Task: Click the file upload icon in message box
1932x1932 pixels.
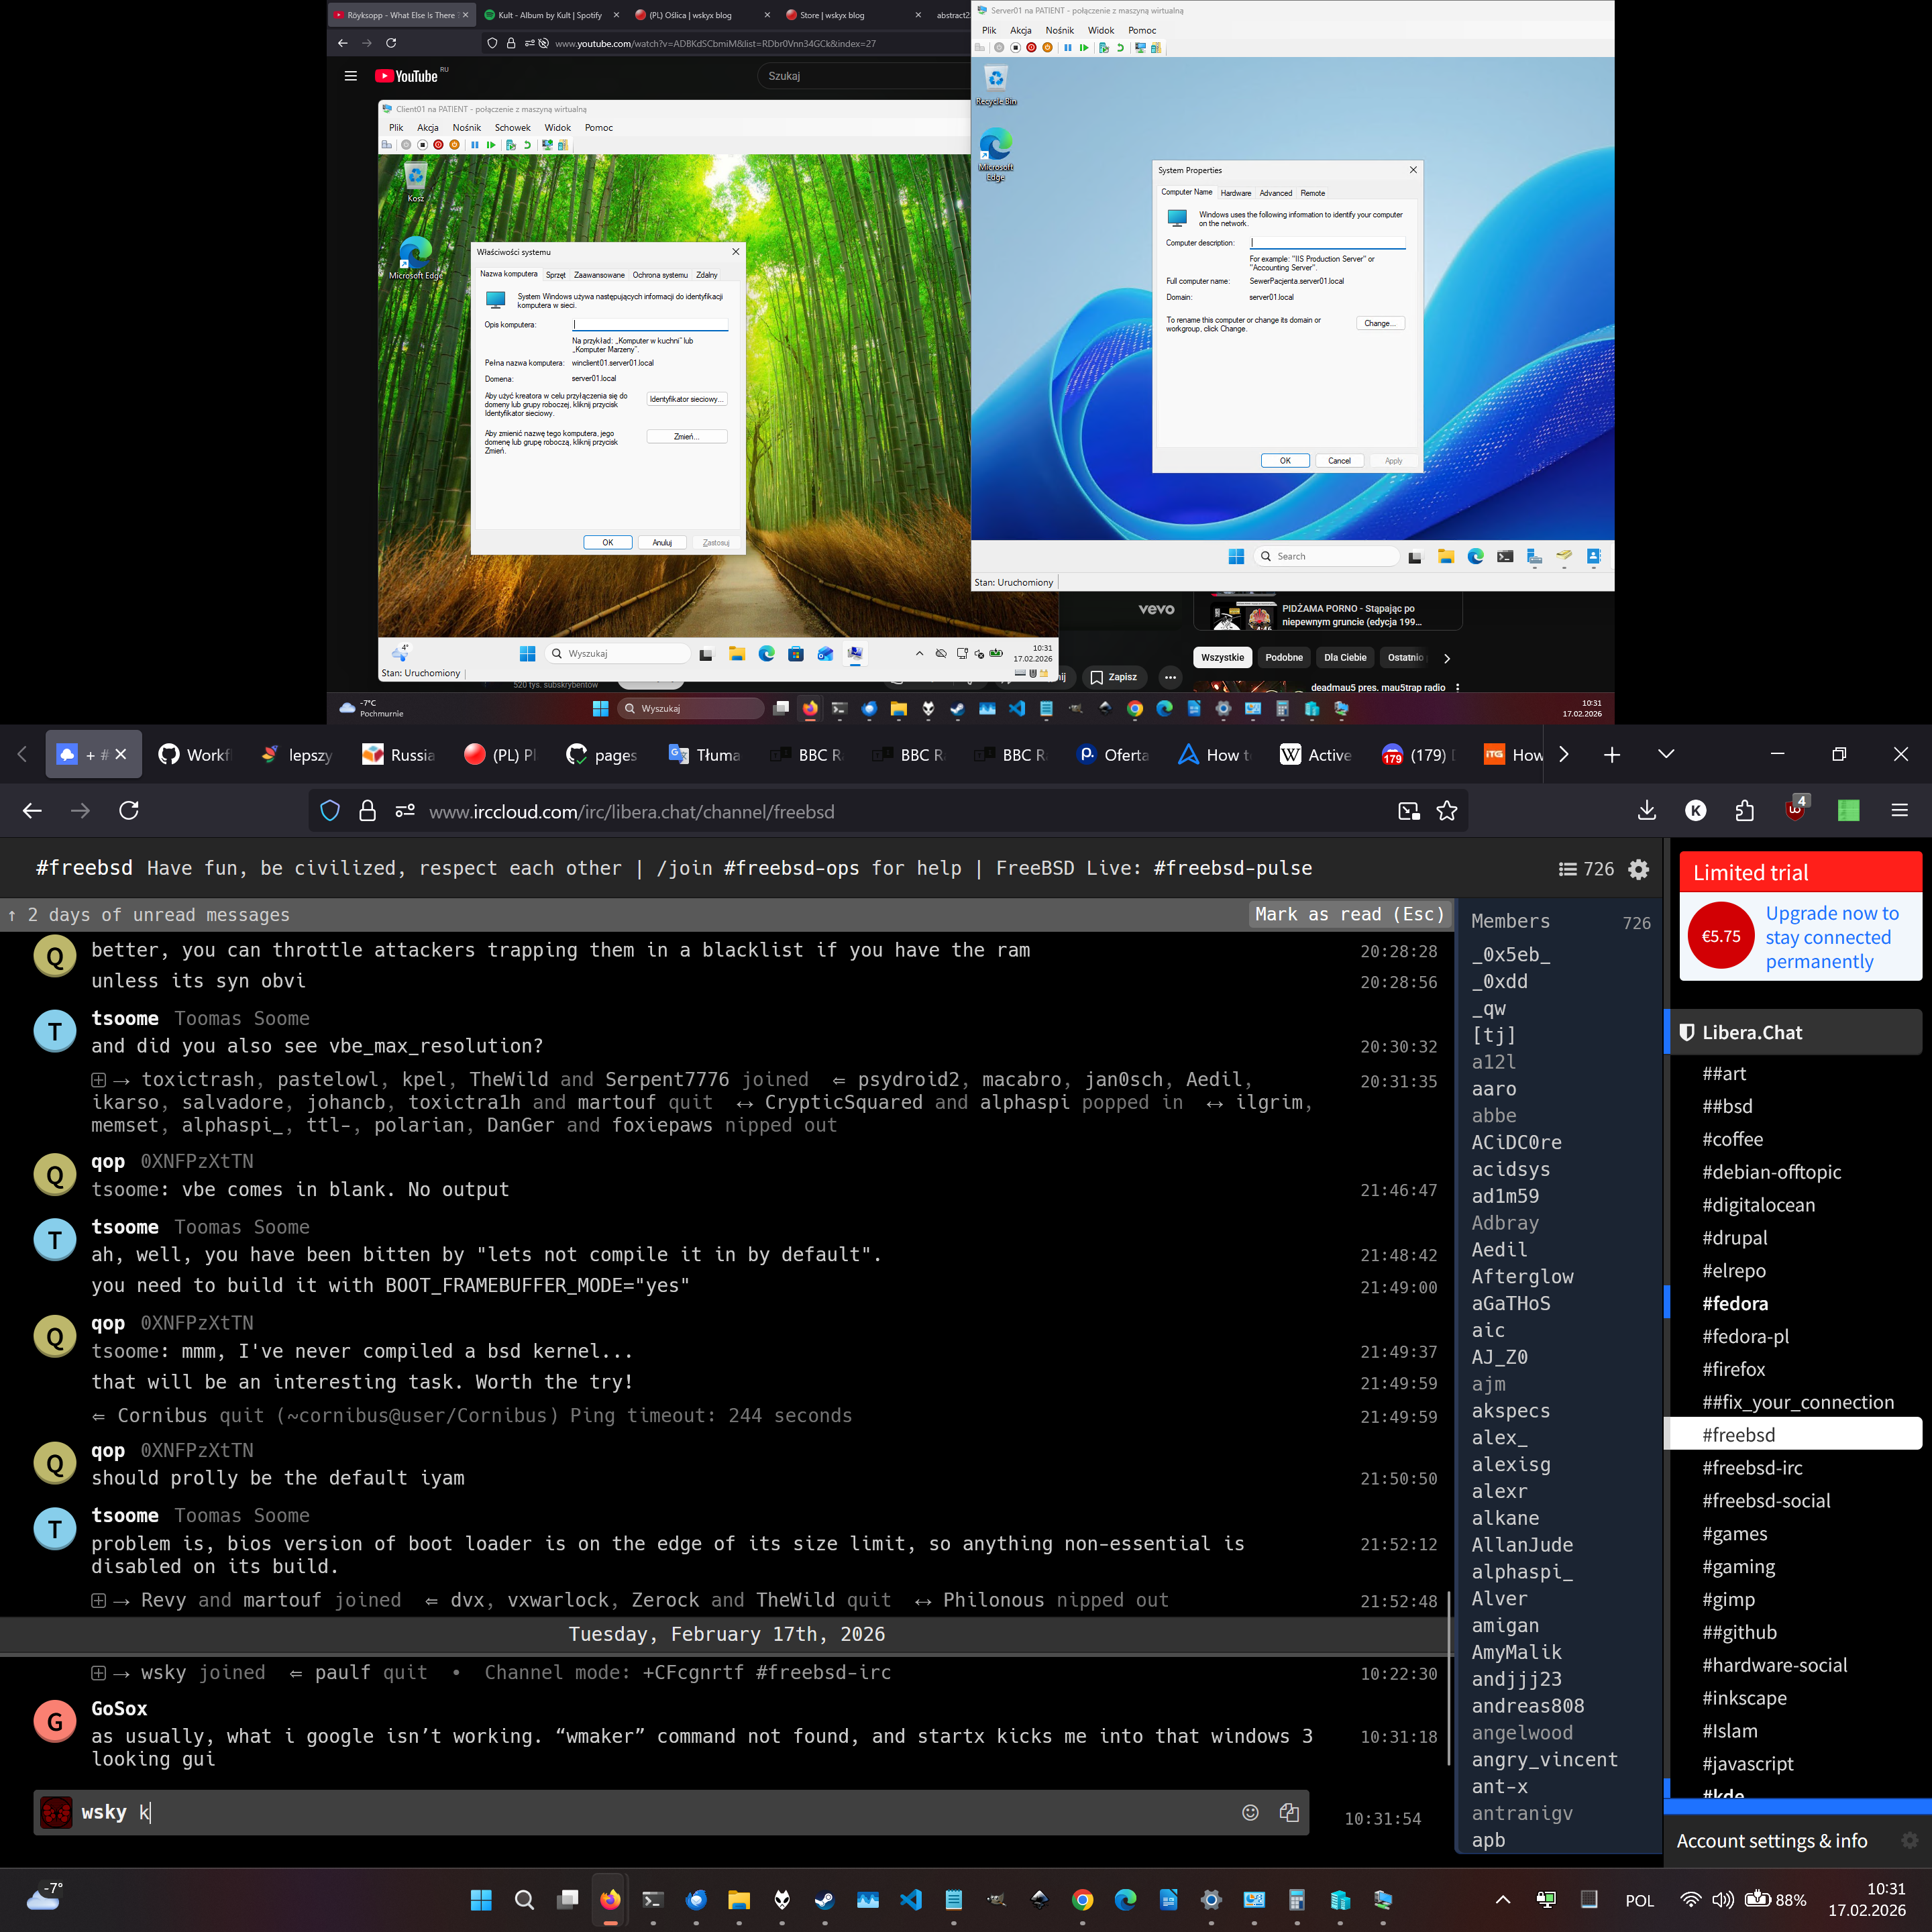Action: click(1289, 1812)
